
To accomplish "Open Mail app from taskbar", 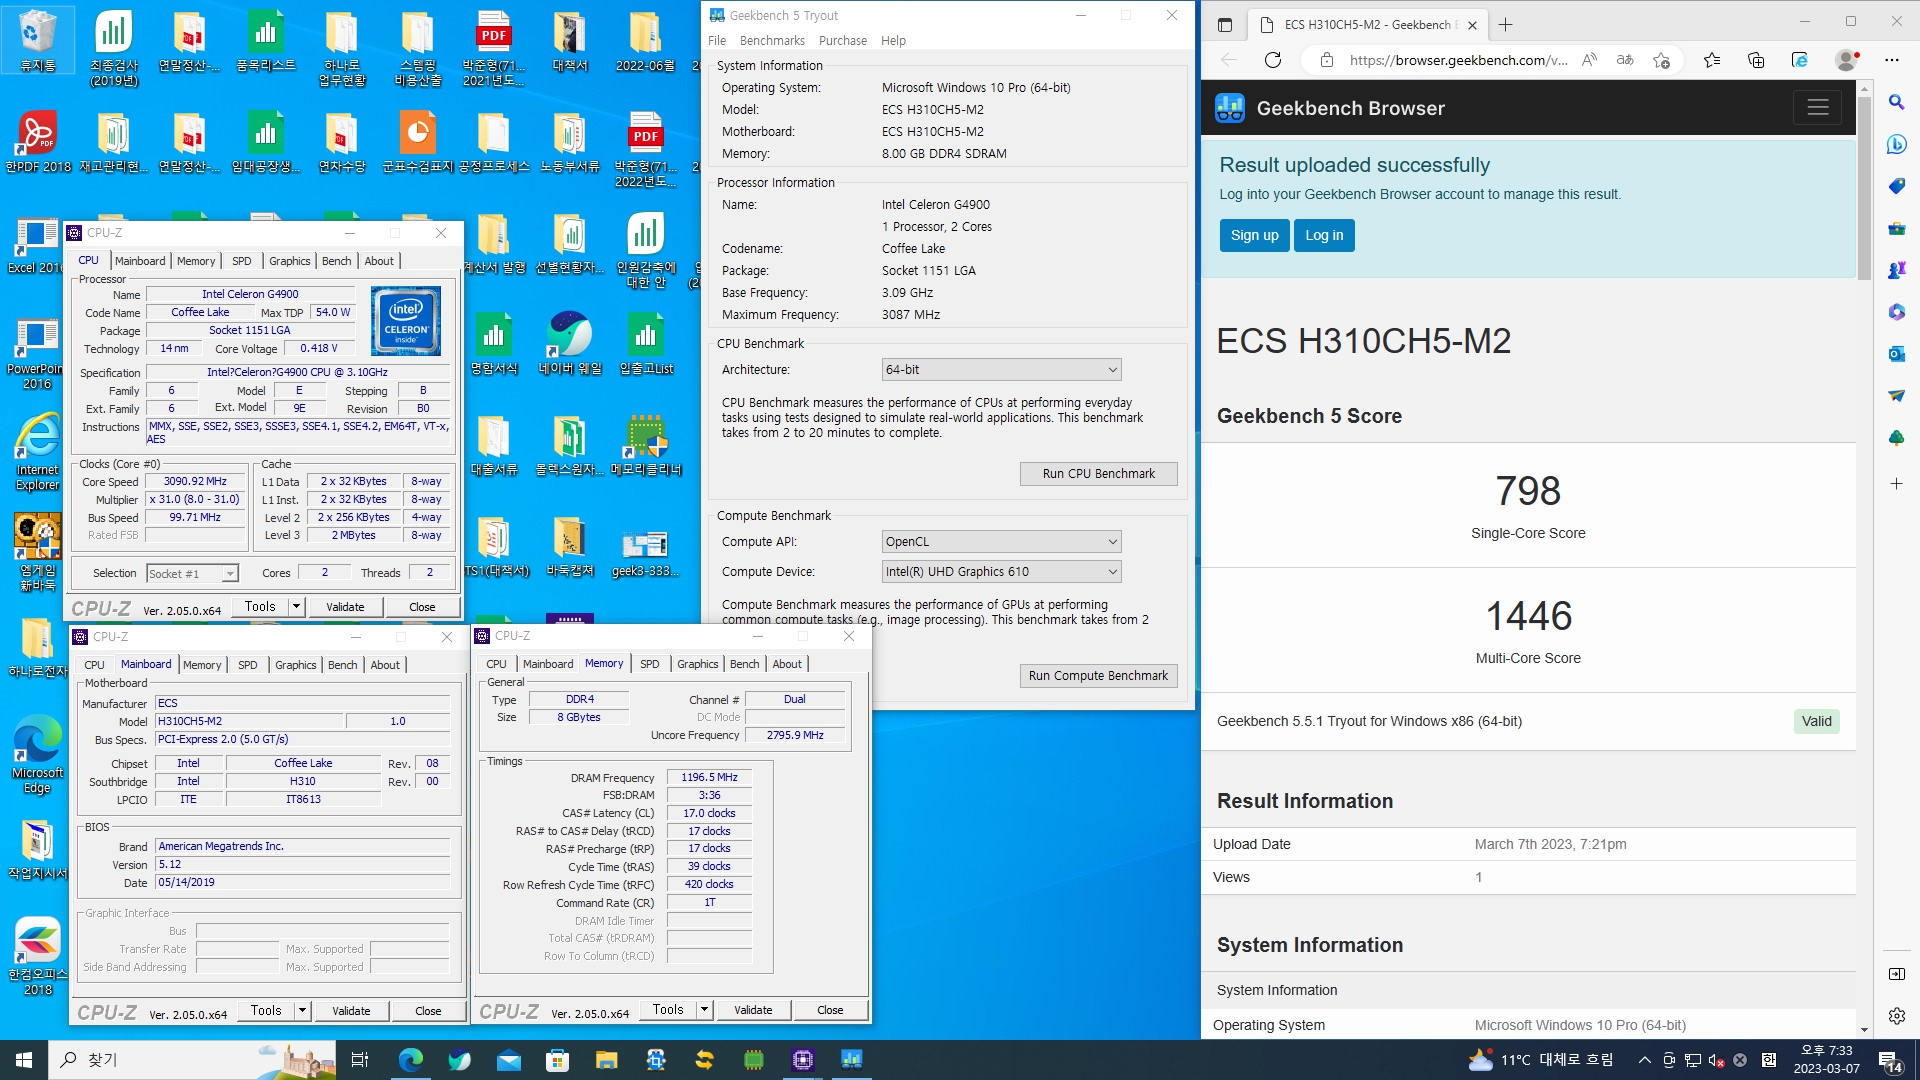I will (508, 1060).
